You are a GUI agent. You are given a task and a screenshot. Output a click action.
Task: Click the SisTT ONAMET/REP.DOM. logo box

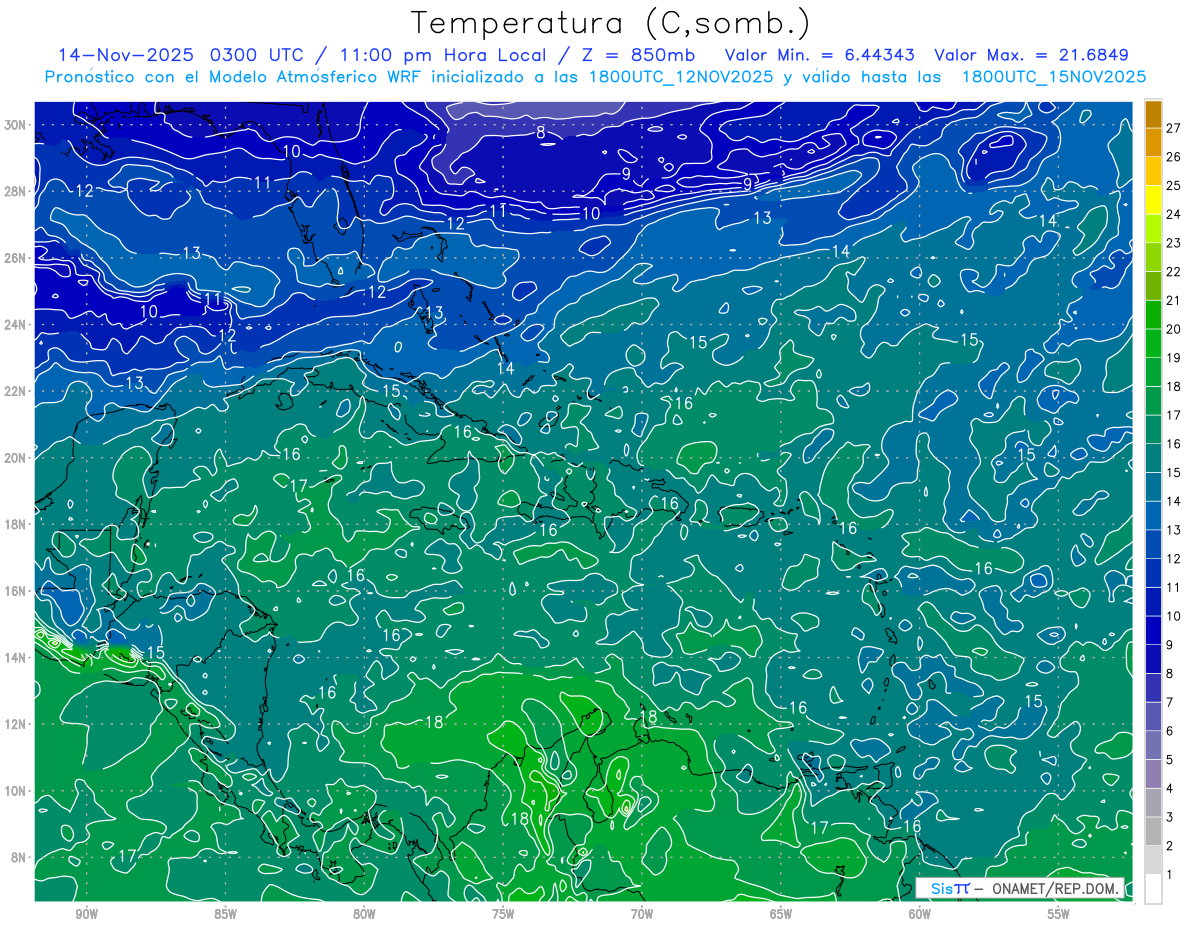[x=1019, y=888]
